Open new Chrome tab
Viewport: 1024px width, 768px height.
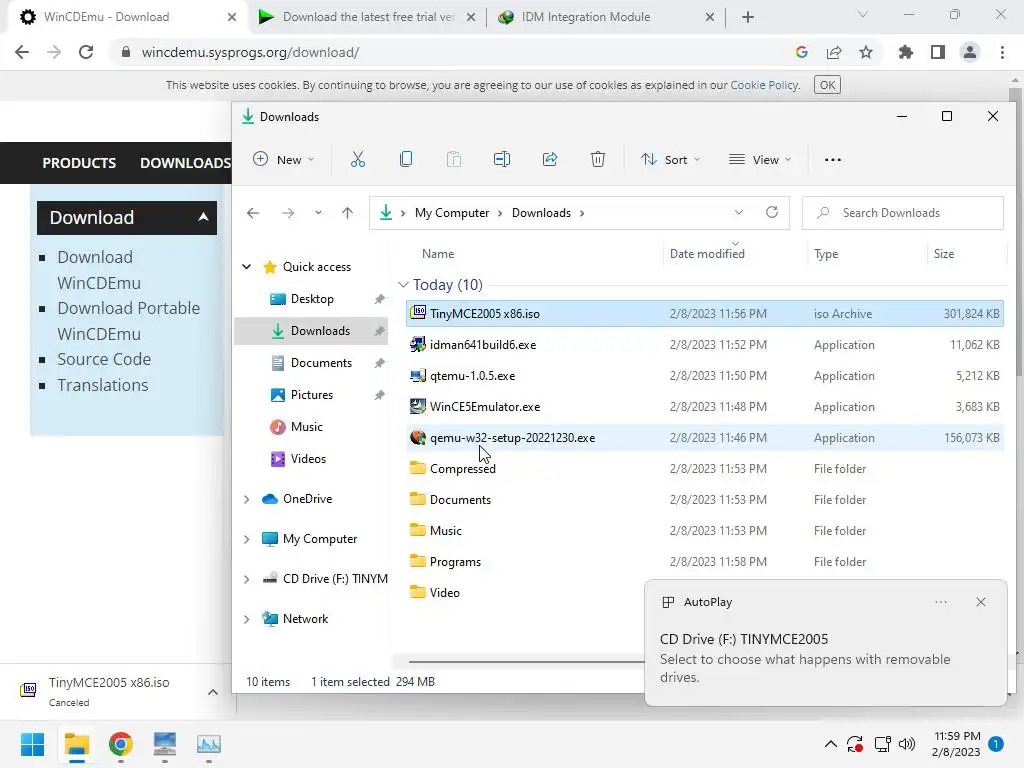(748, 17)
